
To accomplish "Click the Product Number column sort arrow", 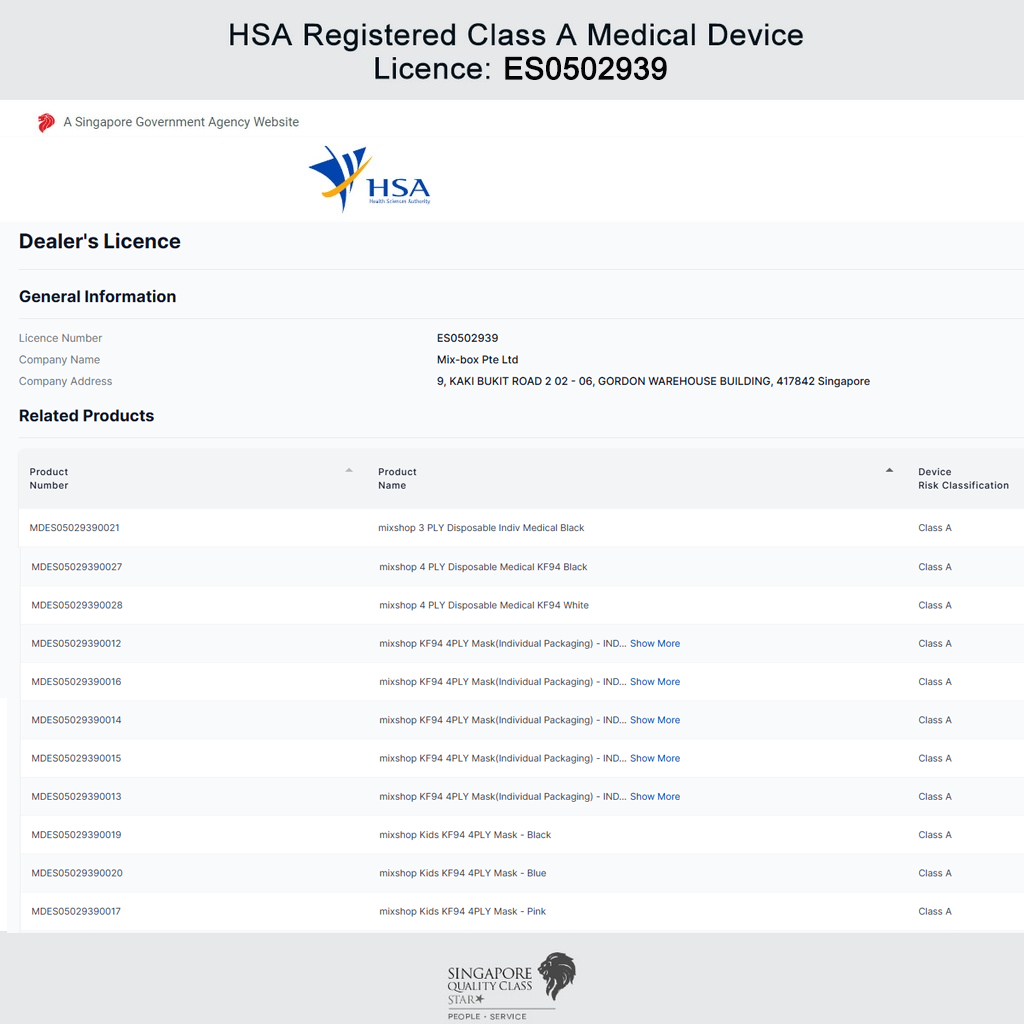I will (x=349, y=470).
